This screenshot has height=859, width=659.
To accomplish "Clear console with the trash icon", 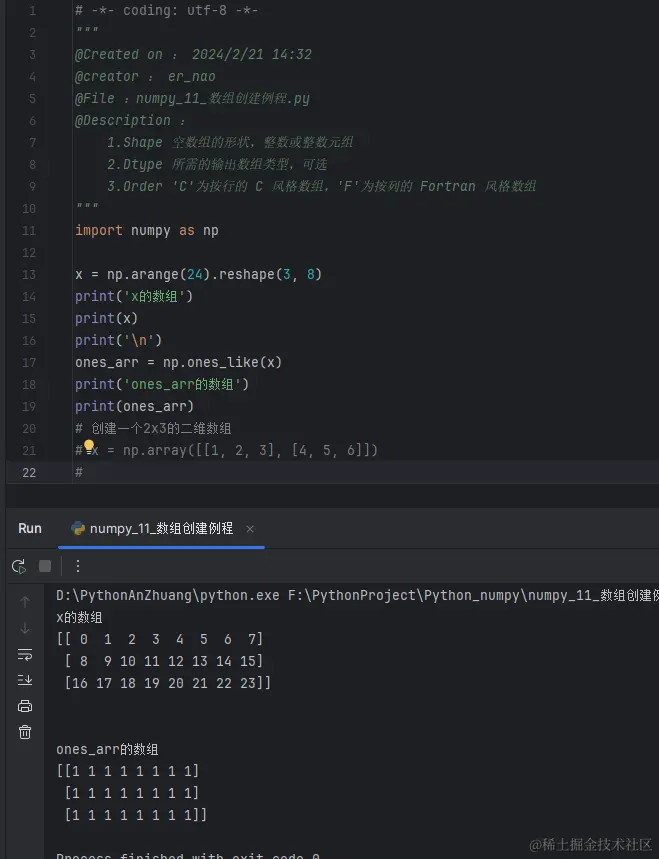I will pos(25,732).
